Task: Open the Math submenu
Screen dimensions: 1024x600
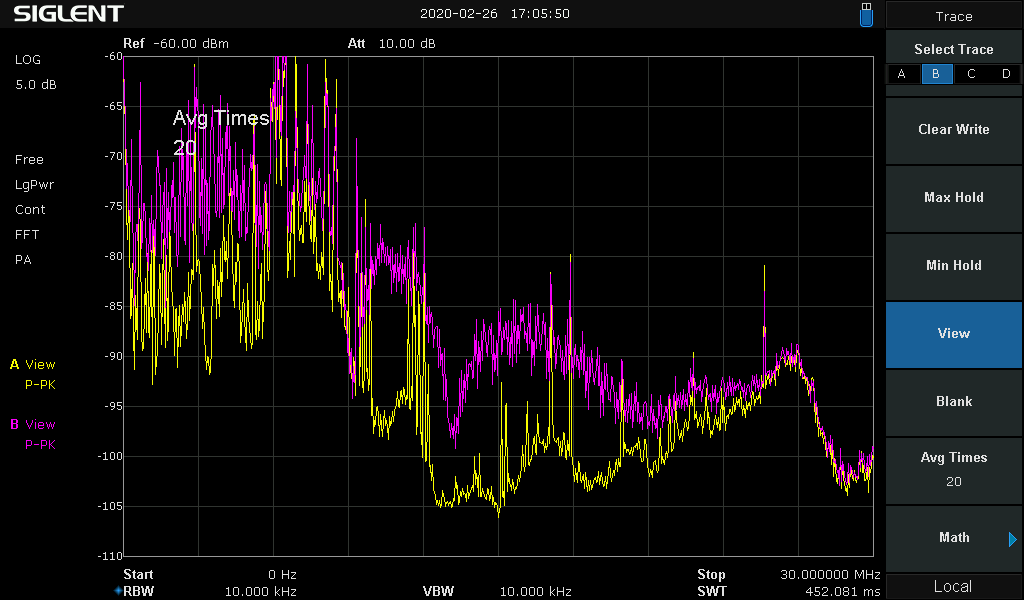Action: [953, 538]
